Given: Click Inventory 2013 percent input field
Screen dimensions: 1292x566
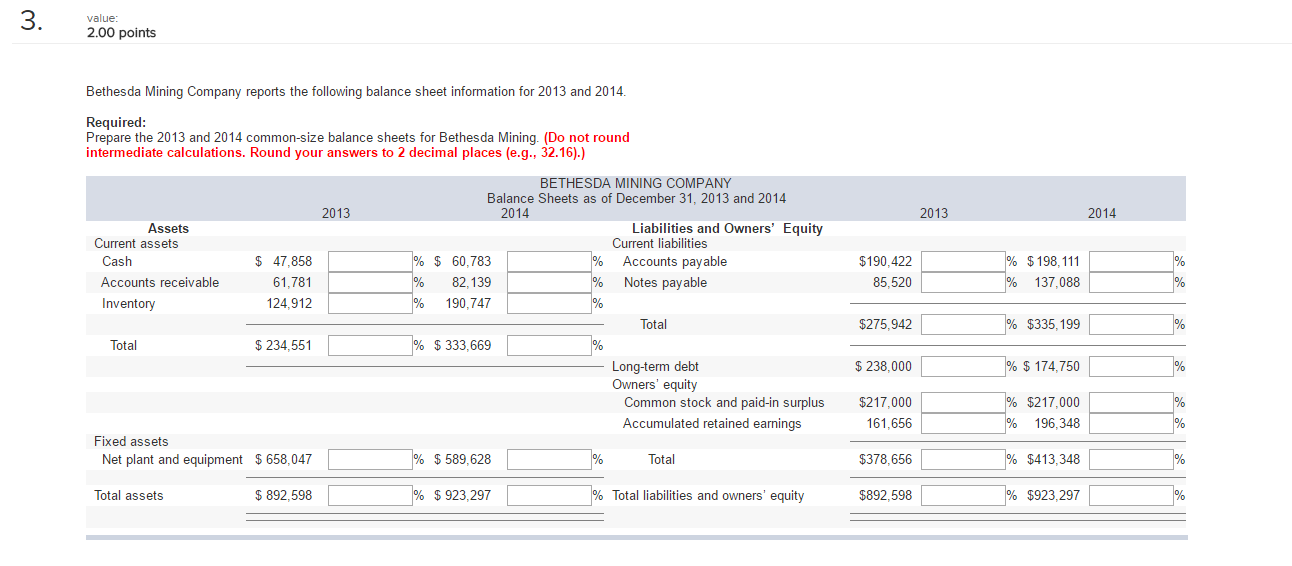Looking at the screenshot, I should 370,304.
